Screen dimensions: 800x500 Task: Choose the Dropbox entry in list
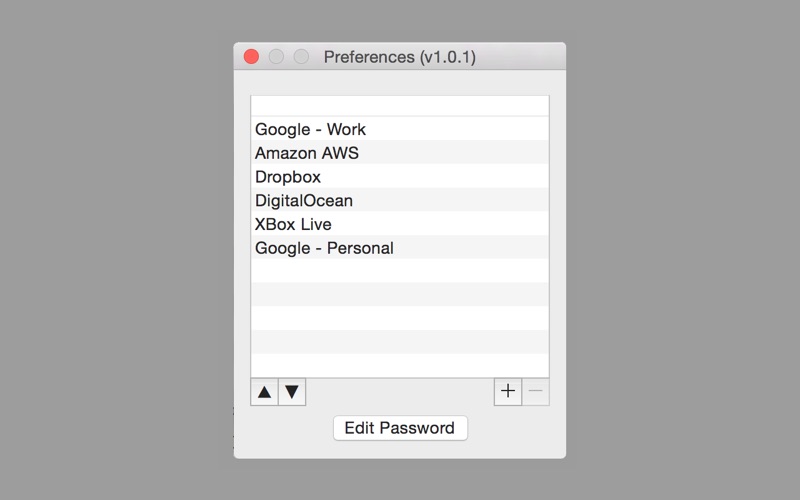point(400,177)
